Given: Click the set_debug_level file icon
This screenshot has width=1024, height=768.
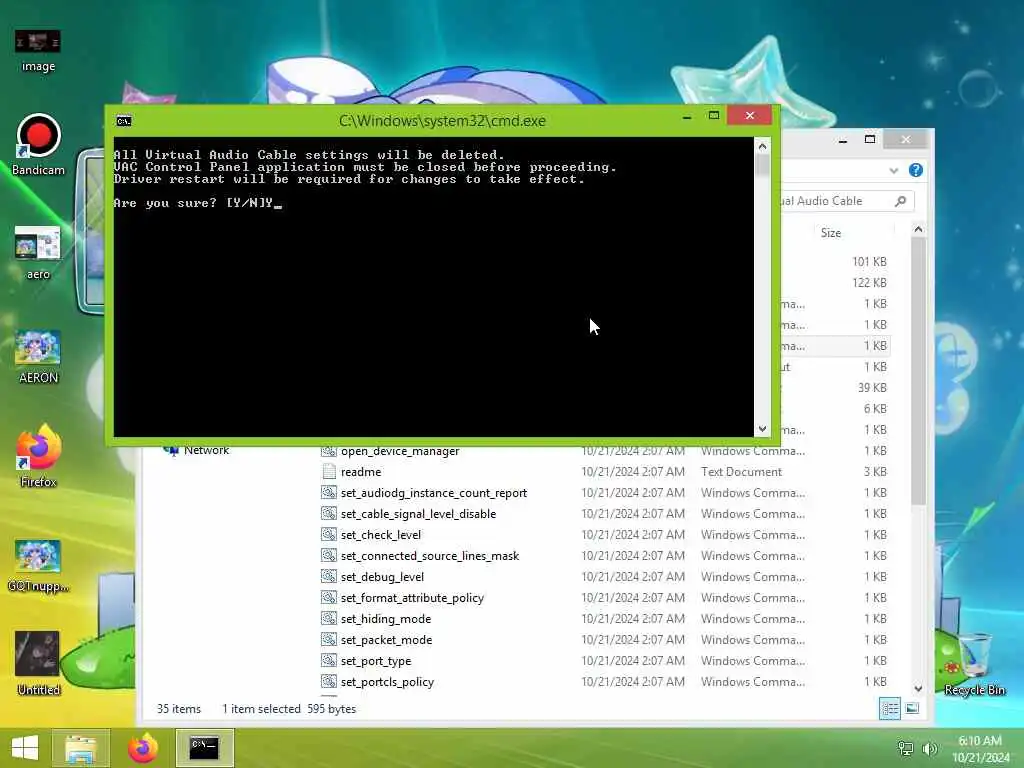Looking at the screenshot, I should [x=329, y=577].
